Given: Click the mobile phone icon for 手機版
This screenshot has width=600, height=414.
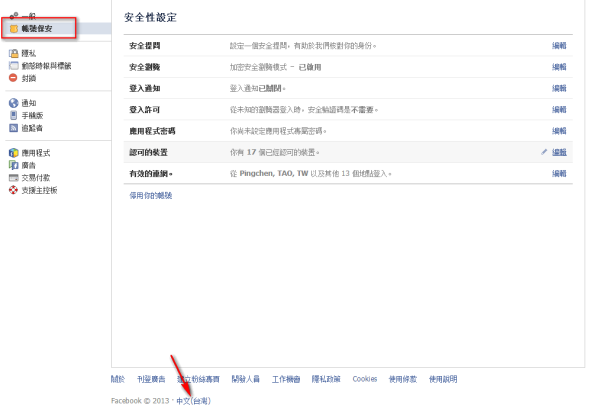Looking at the screenshot, I should 14,115.
